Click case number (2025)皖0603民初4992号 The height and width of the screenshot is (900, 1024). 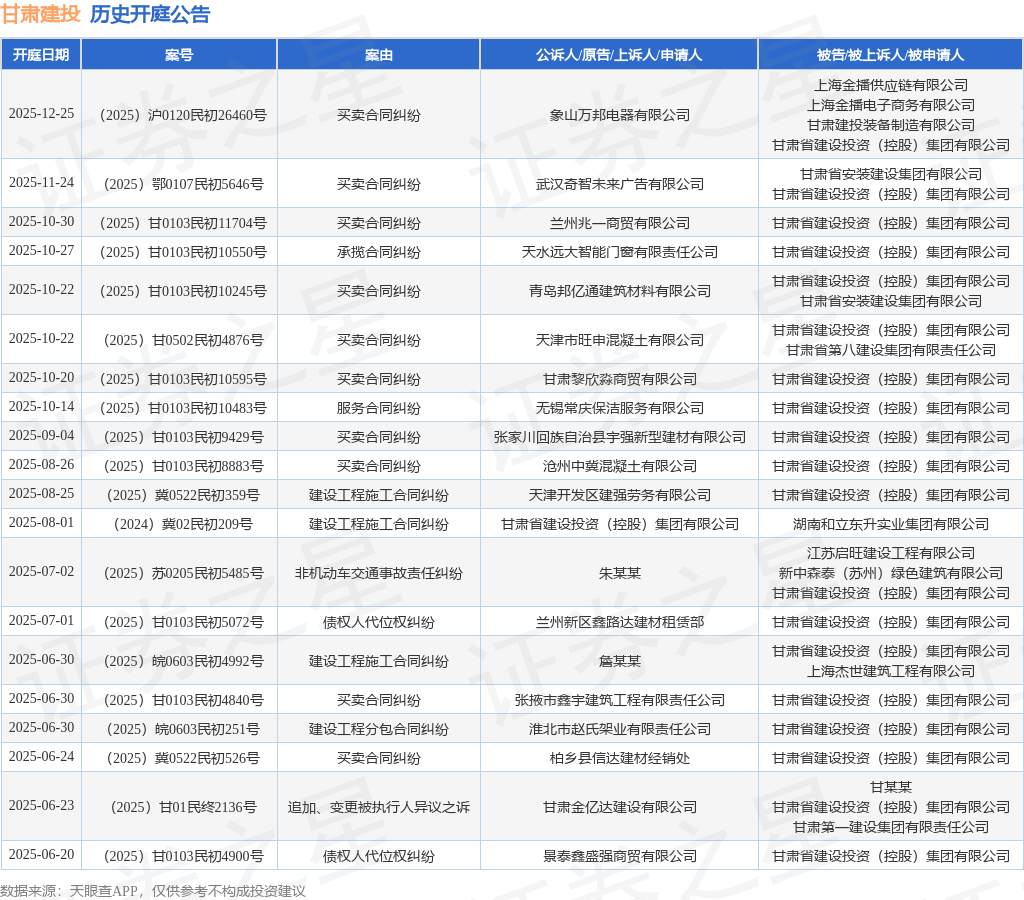(x=184, y=662)
